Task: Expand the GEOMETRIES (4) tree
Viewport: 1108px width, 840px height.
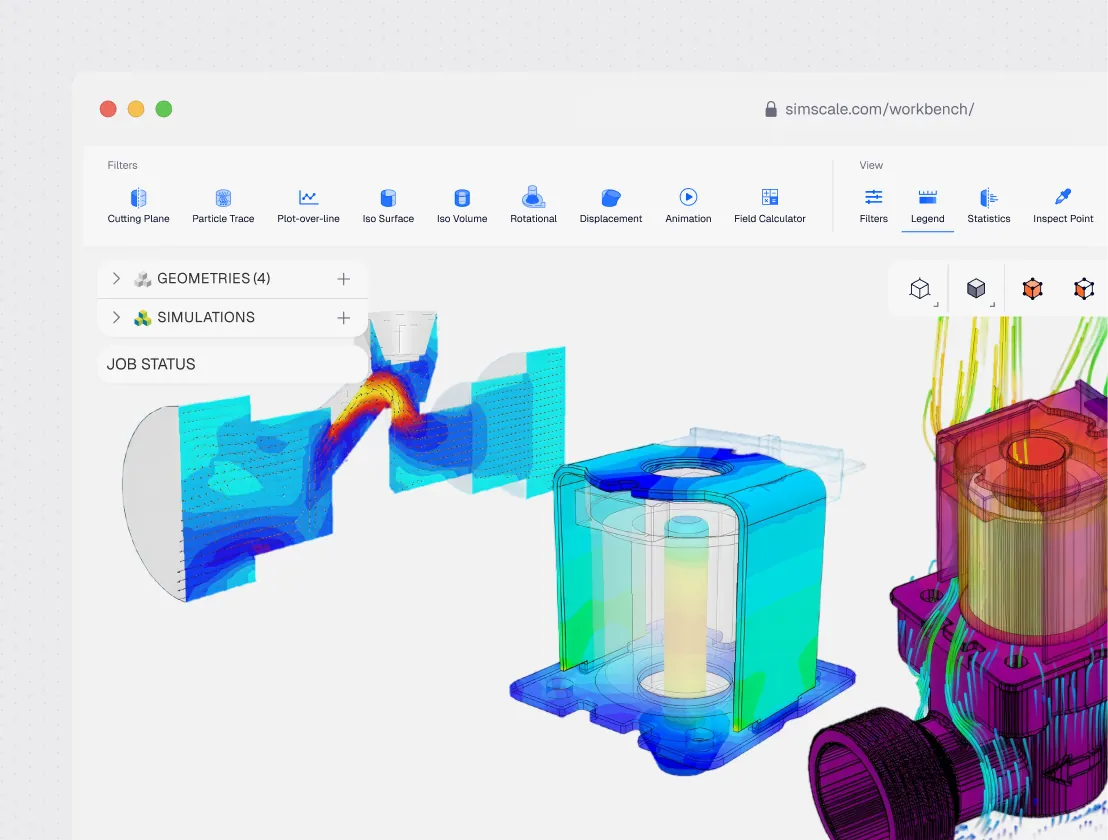Action: [117, 278]
